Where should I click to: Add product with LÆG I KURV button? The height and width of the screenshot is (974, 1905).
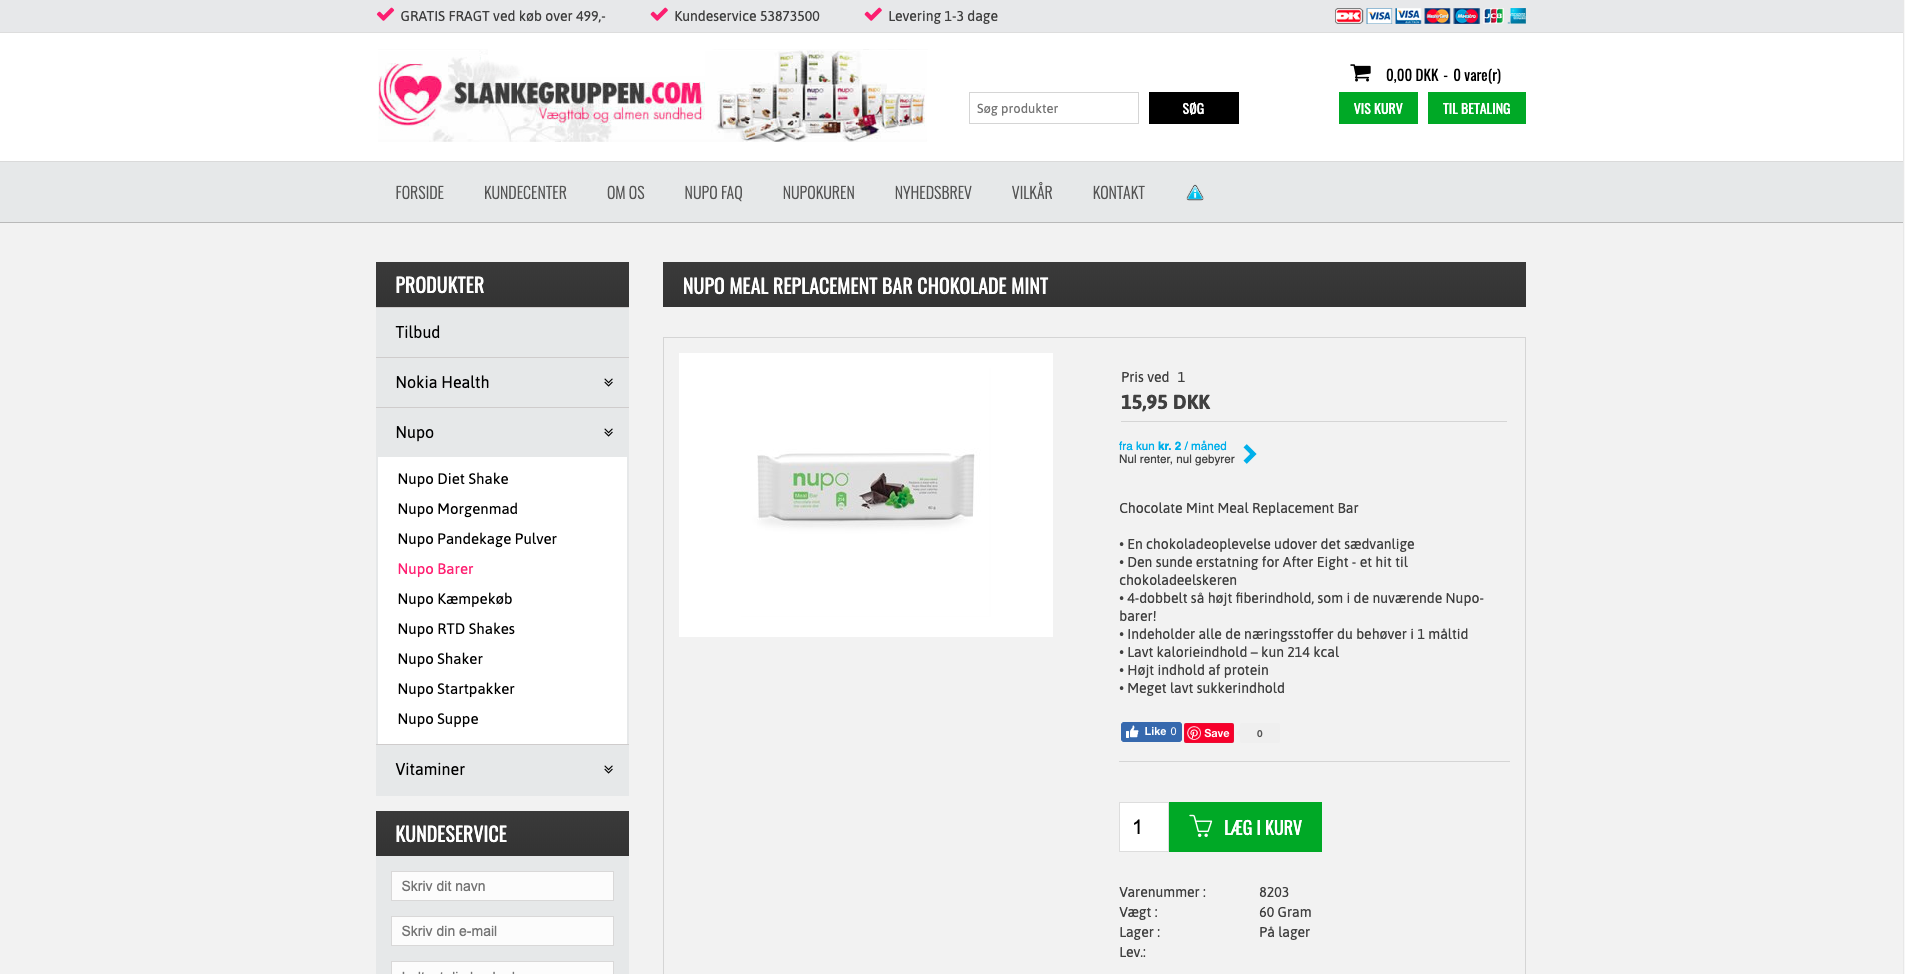[1245, 827]
